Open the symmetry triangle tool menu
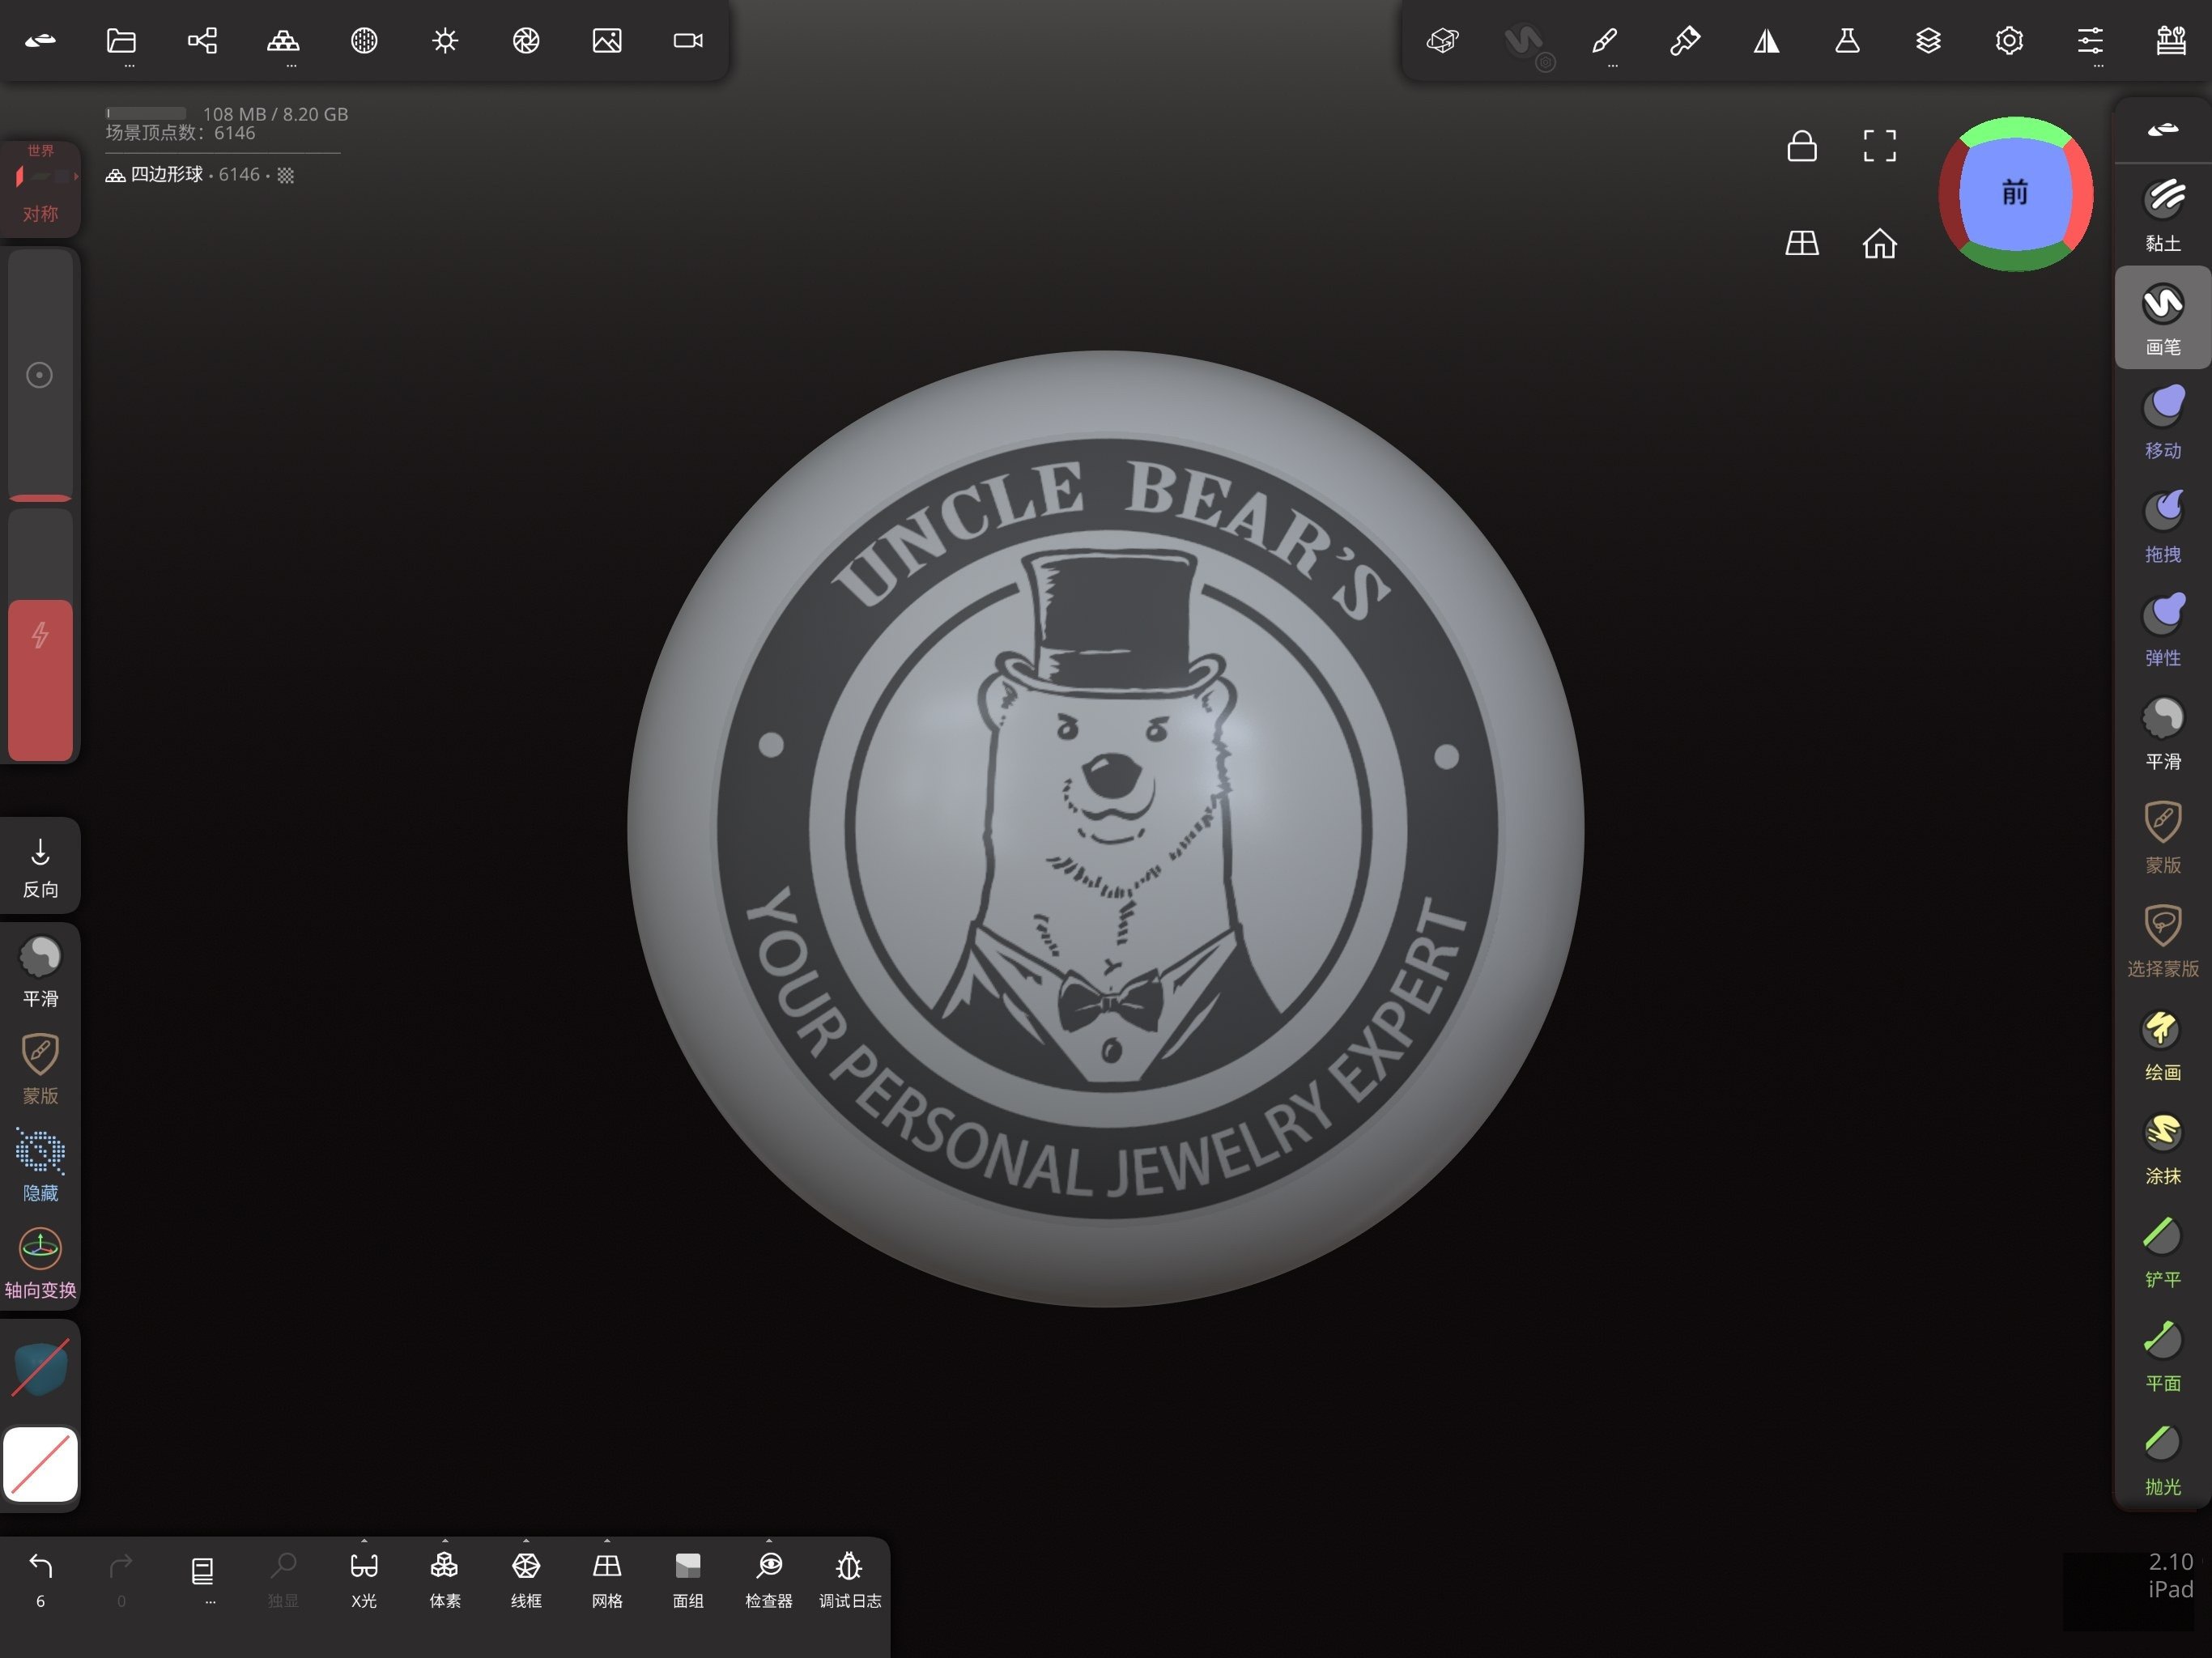This screenshot has width=2212, height=1658. point(1766,41)
